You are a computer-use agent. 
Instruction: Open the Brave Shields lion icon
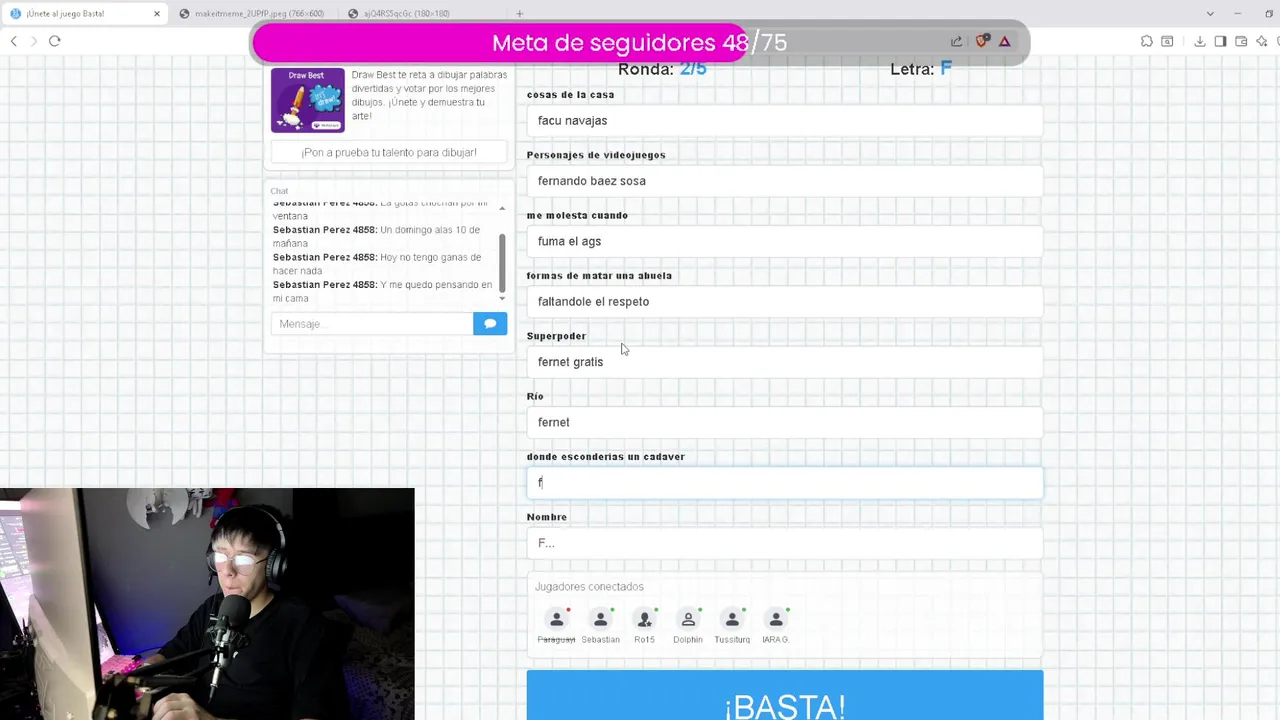point(981,41)
